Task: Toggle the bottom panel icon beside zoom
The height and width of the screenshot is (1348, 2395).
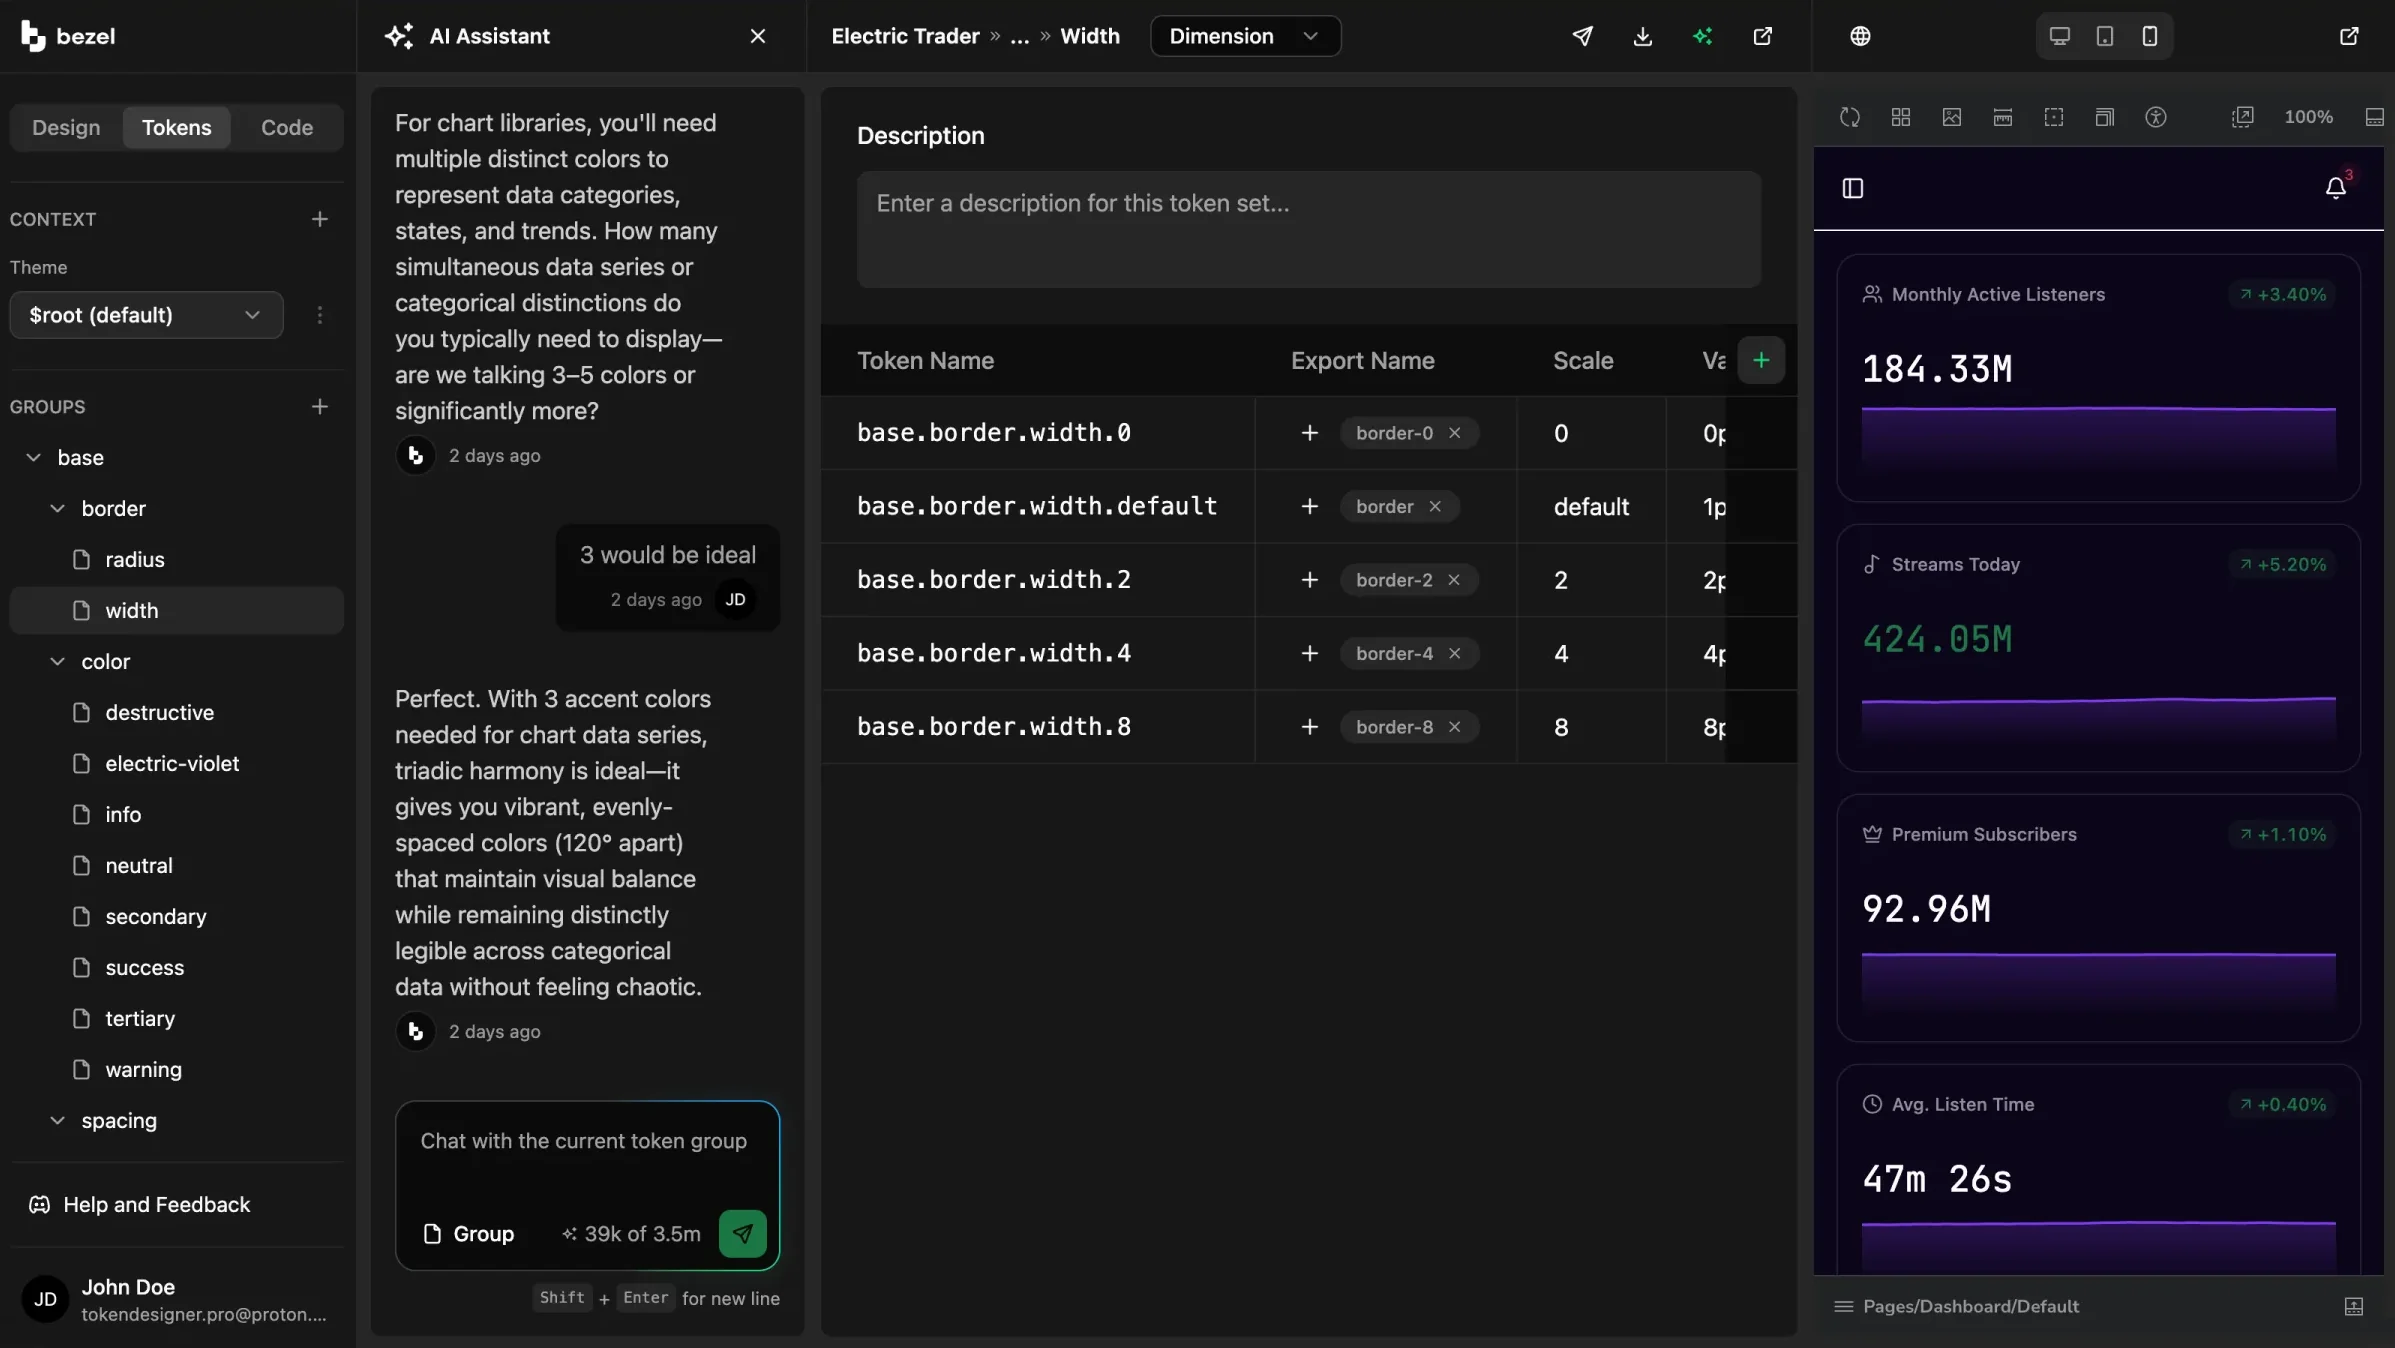Action: tap(2375, 117)
